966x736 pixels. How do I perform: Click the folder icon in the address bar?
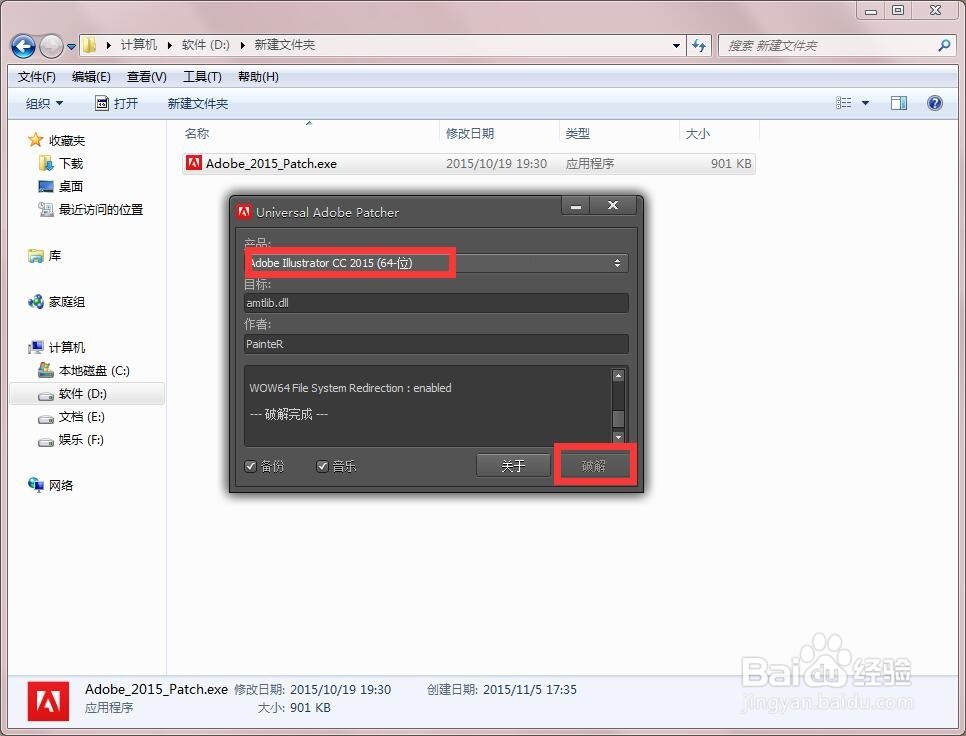[89, 45]
